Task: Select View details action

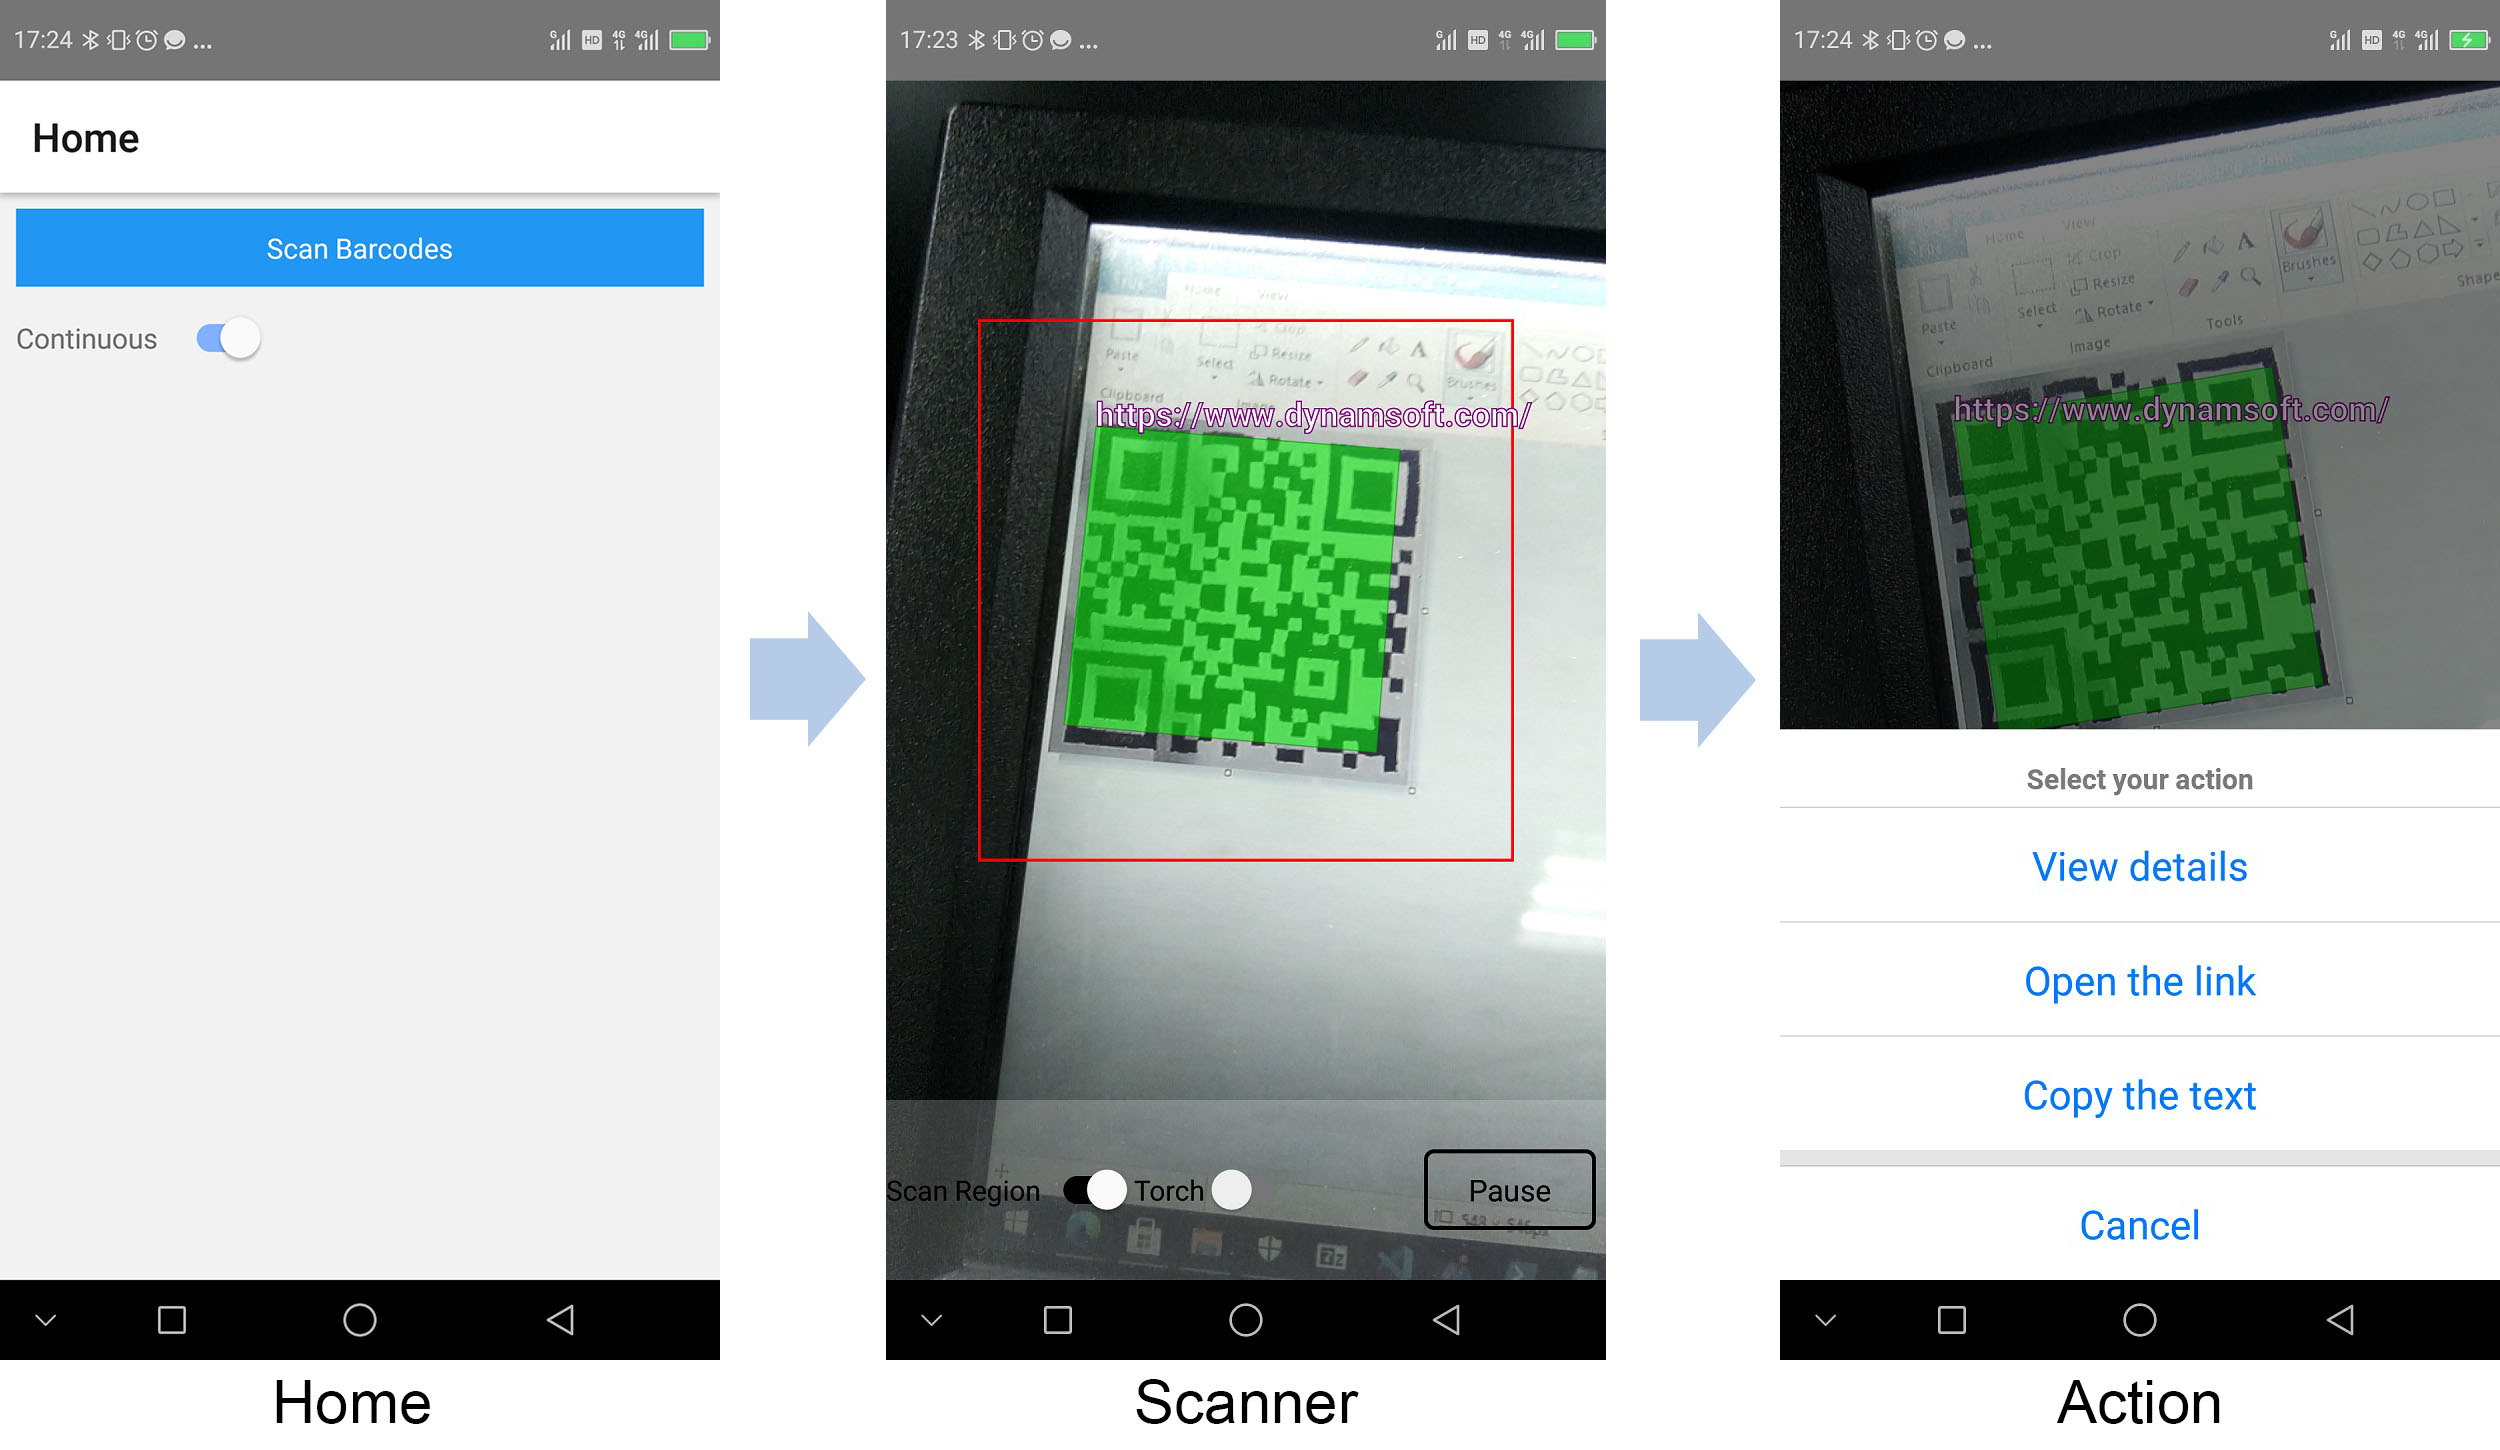Action: coord(2141,867)
